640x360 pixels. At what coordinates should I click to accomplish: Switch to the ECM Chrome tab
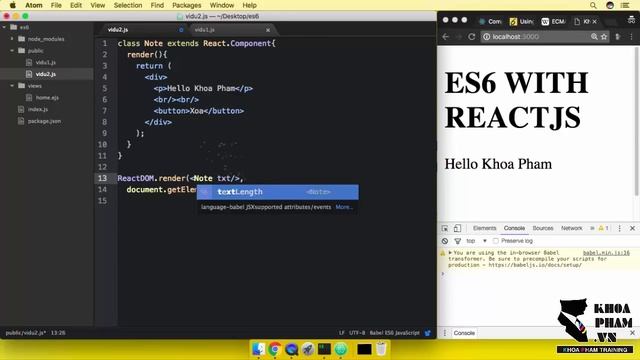(x=553, y=22)
